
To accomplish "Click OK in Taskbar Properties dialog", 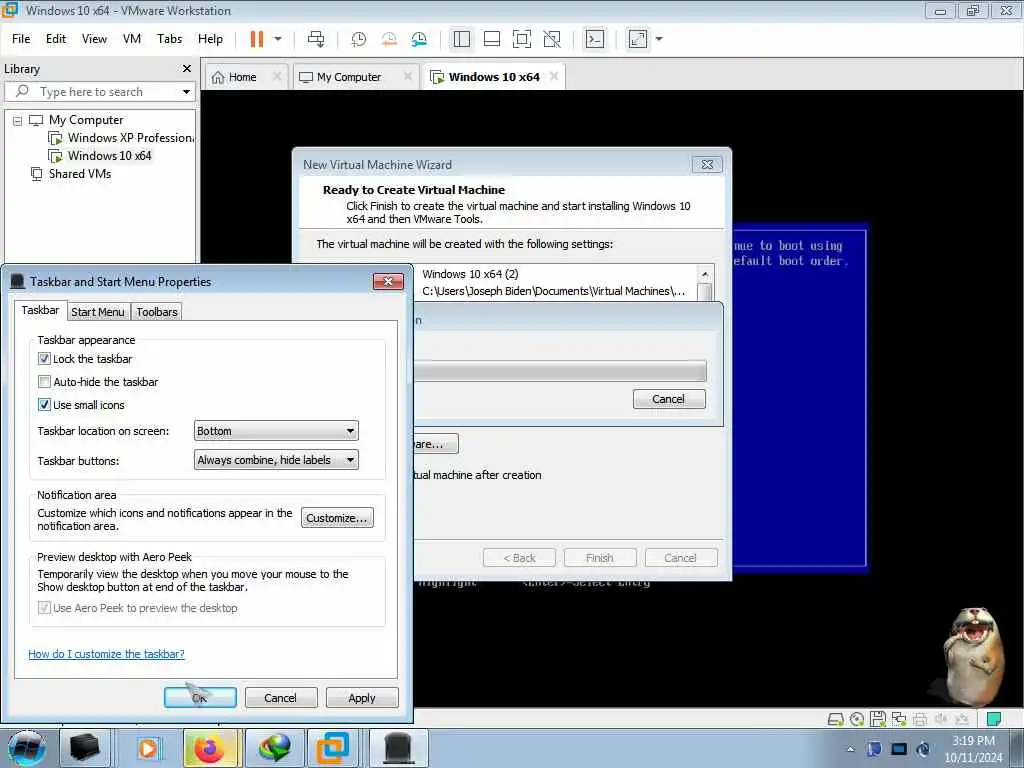I will point(200,697).
